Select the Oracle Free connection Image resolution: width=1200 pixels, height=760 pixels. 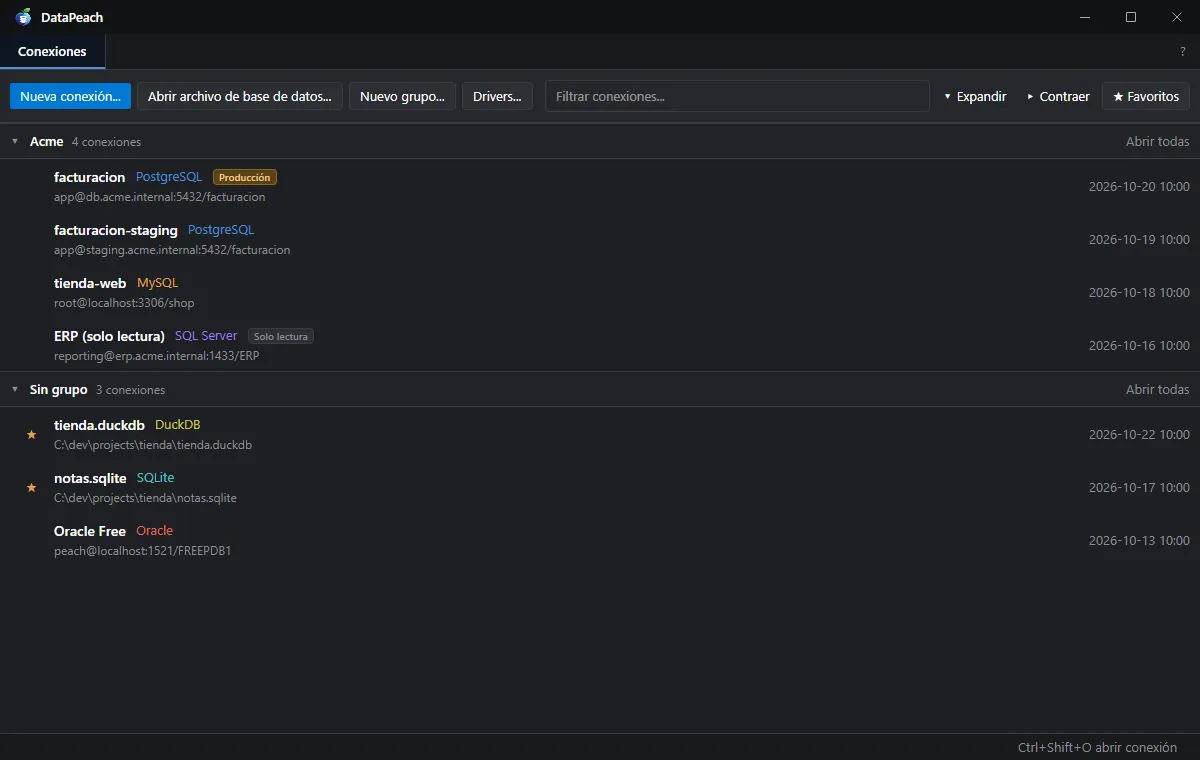point(90,531)
